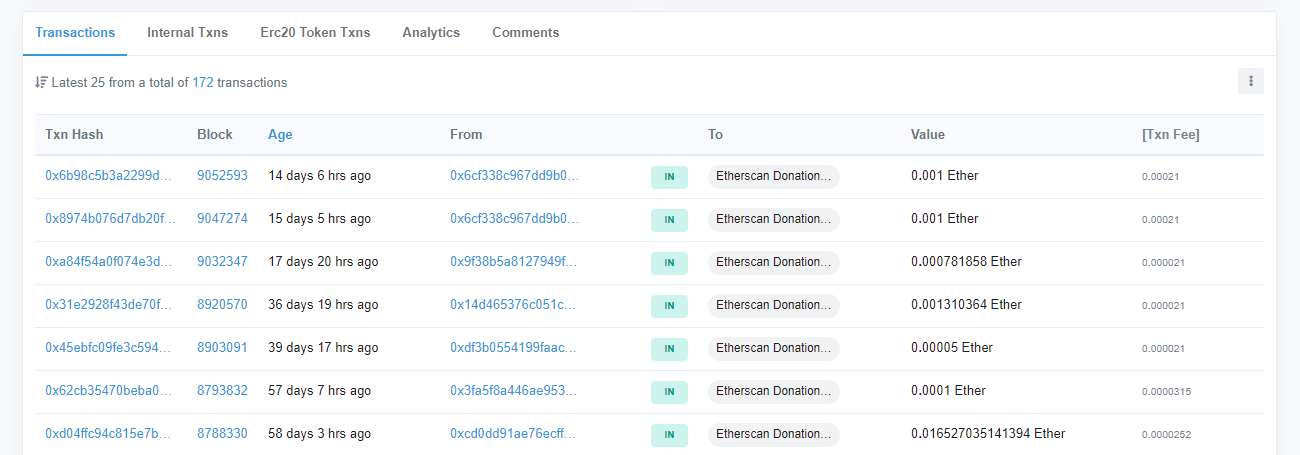The width and height of the screenshot is (1300, 455).
Task: Click Etherscan Donation tag in block 8903091 row
Action: [773, 348]
